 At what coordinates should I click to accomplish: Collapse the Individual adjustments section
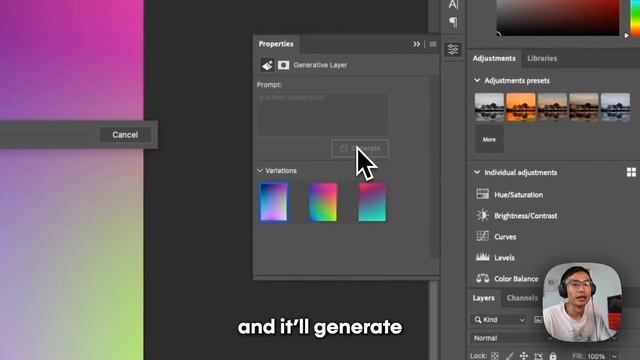[x=477, y=172]
